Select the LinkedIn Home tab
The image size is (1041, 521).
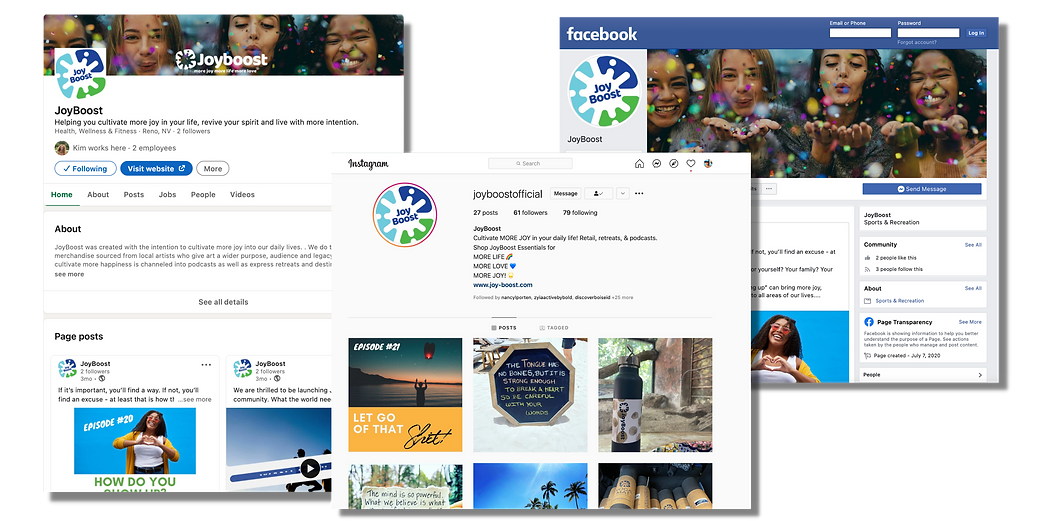click(x=62, y=194)
